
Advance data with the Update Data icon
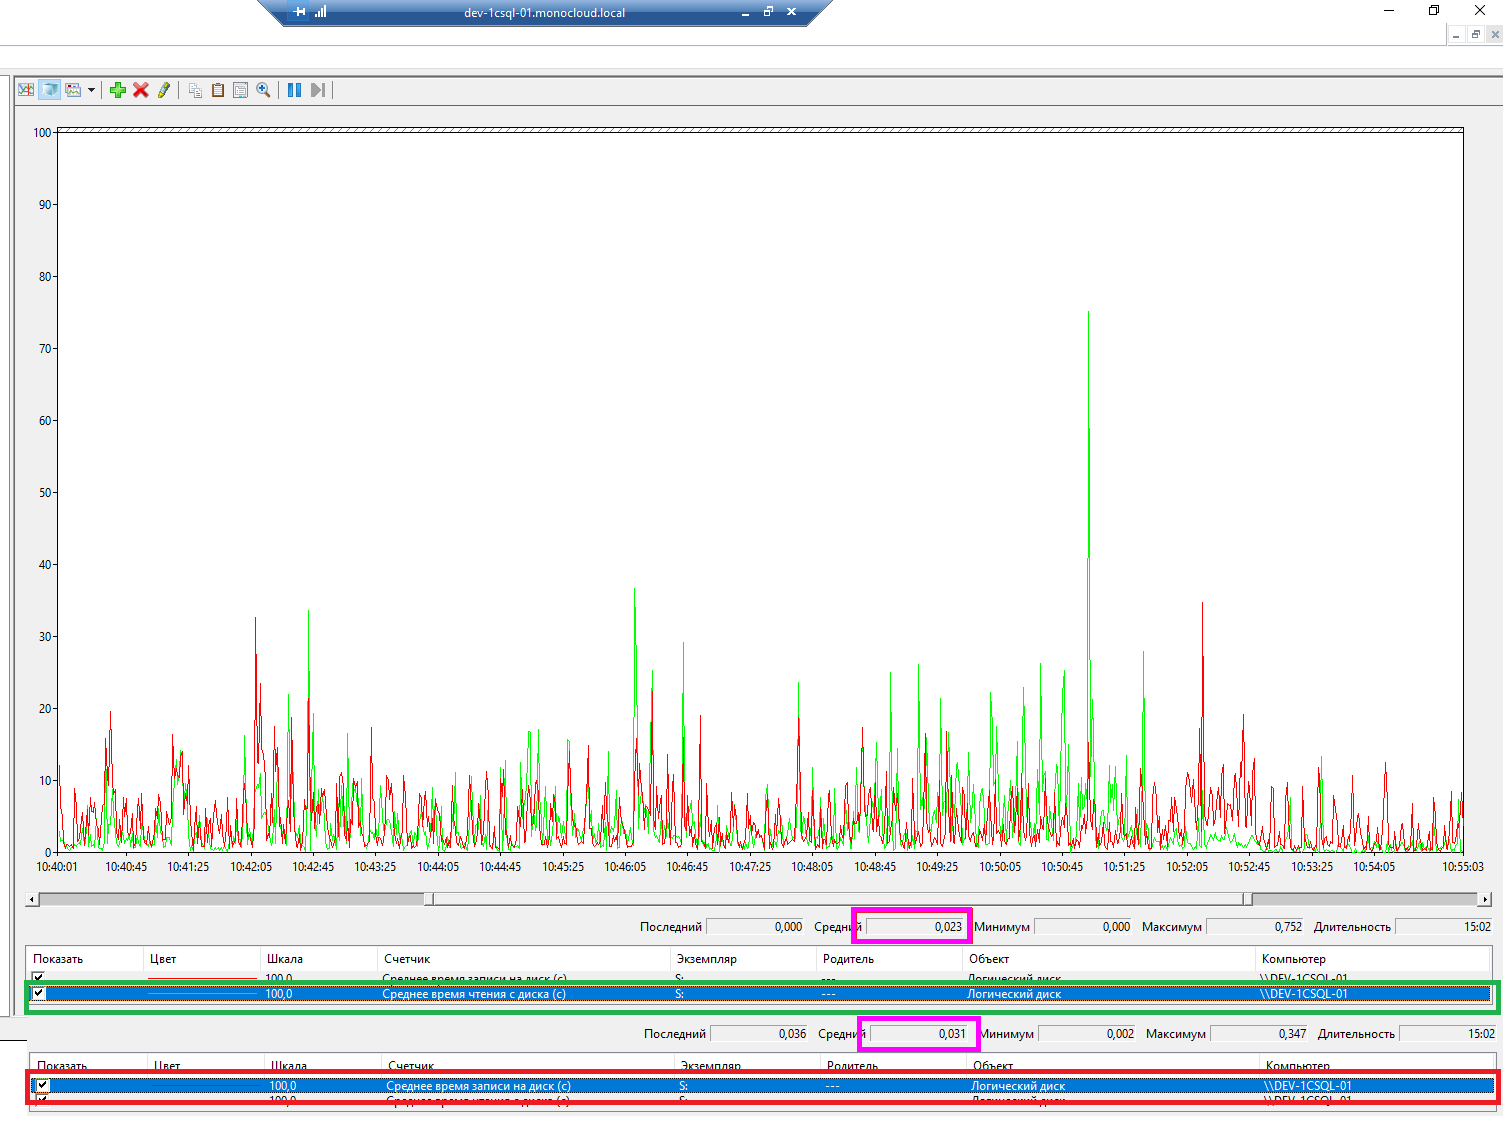click(318, 90)
